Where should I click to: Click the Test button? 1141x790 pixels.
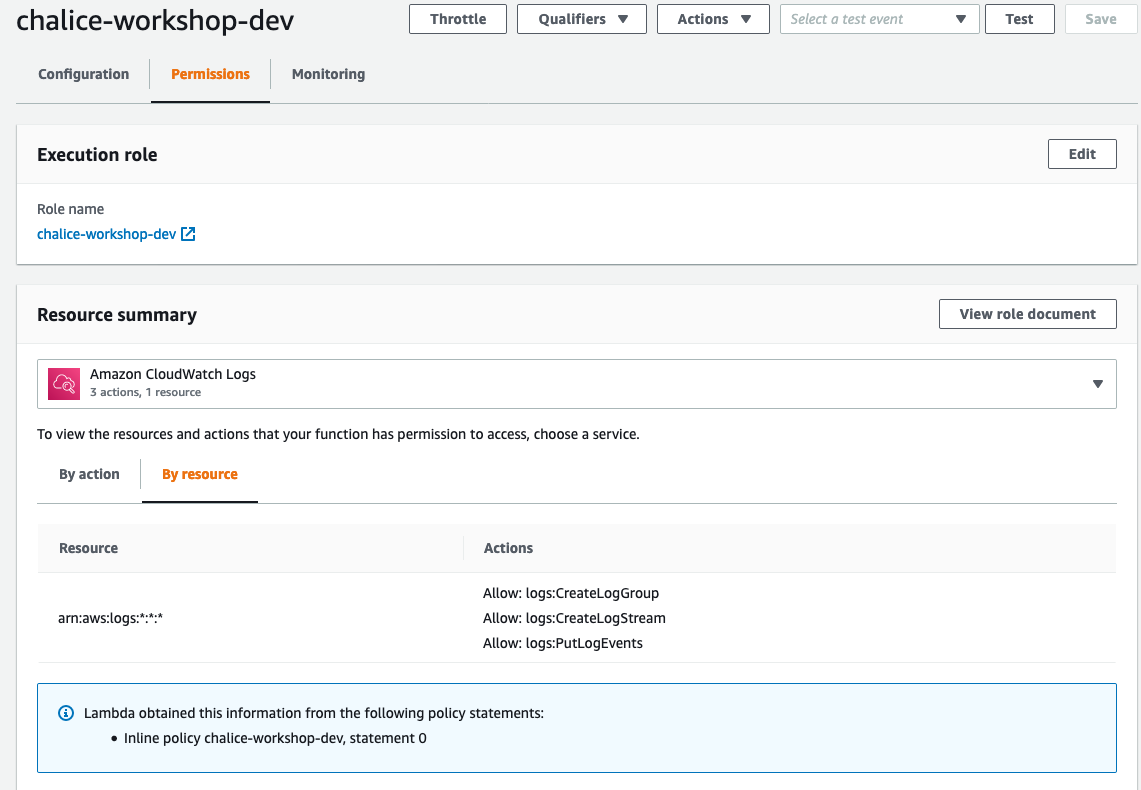(x=1019, y=19)
